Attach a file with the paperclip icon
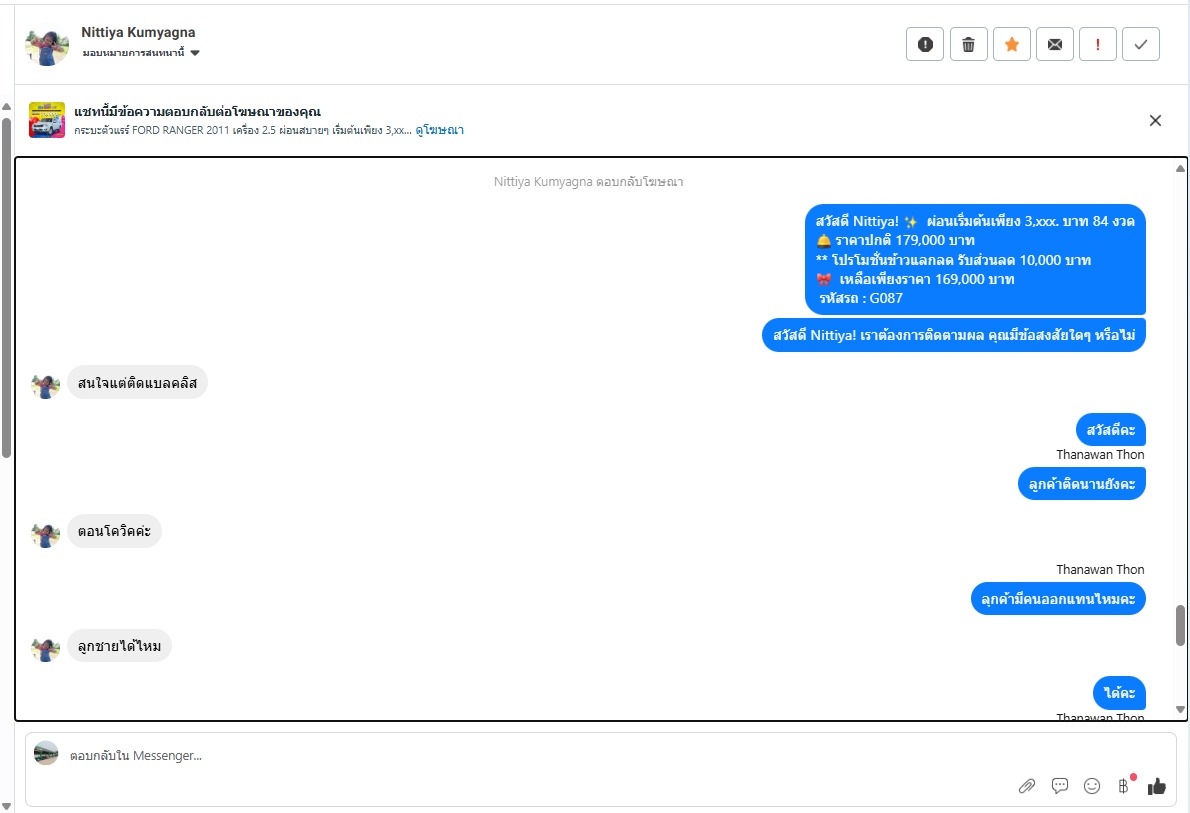 tap(1027, 786)
